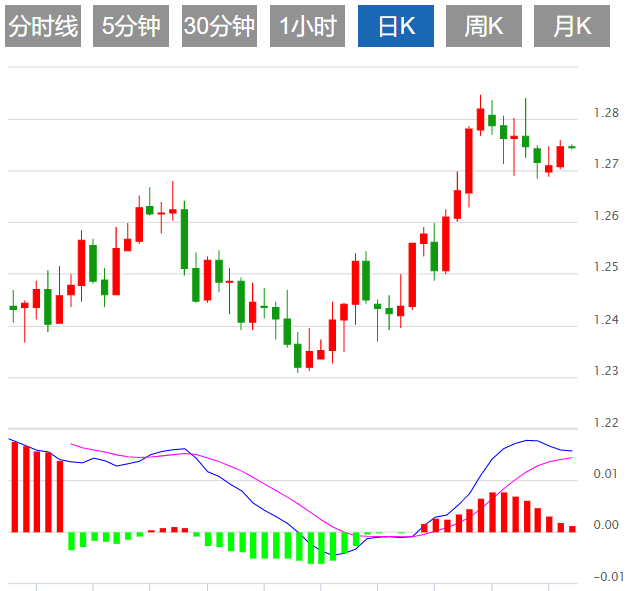
Task: Switch to the 月K monthly tab
Action: click(x=572, y=26)
